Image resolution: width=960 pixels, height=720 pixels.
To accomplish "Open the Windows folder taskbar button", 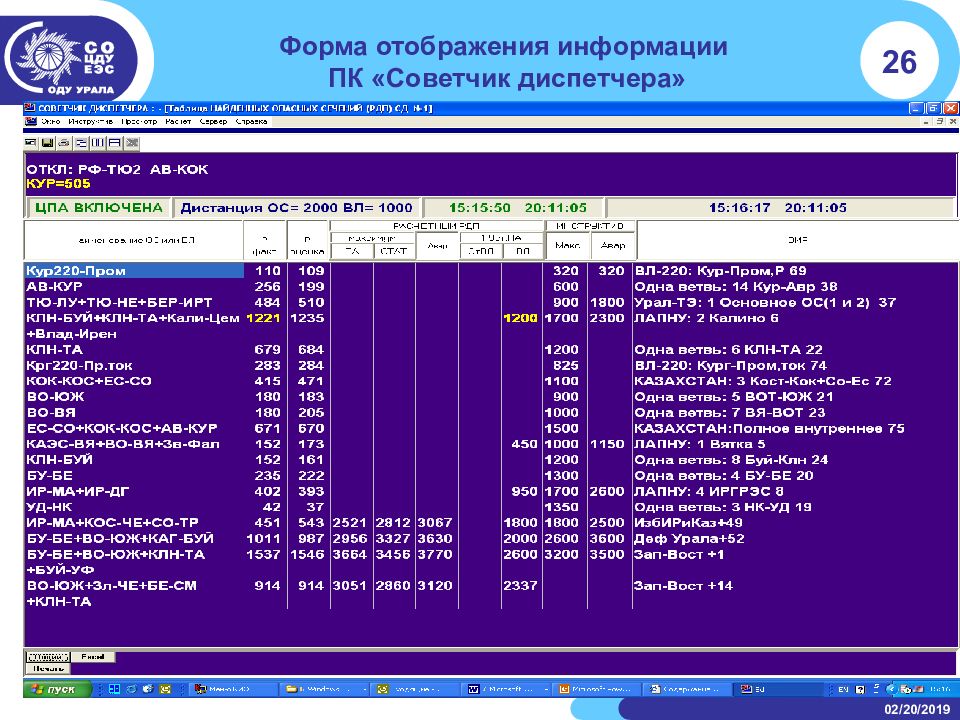I will [324, 689].
